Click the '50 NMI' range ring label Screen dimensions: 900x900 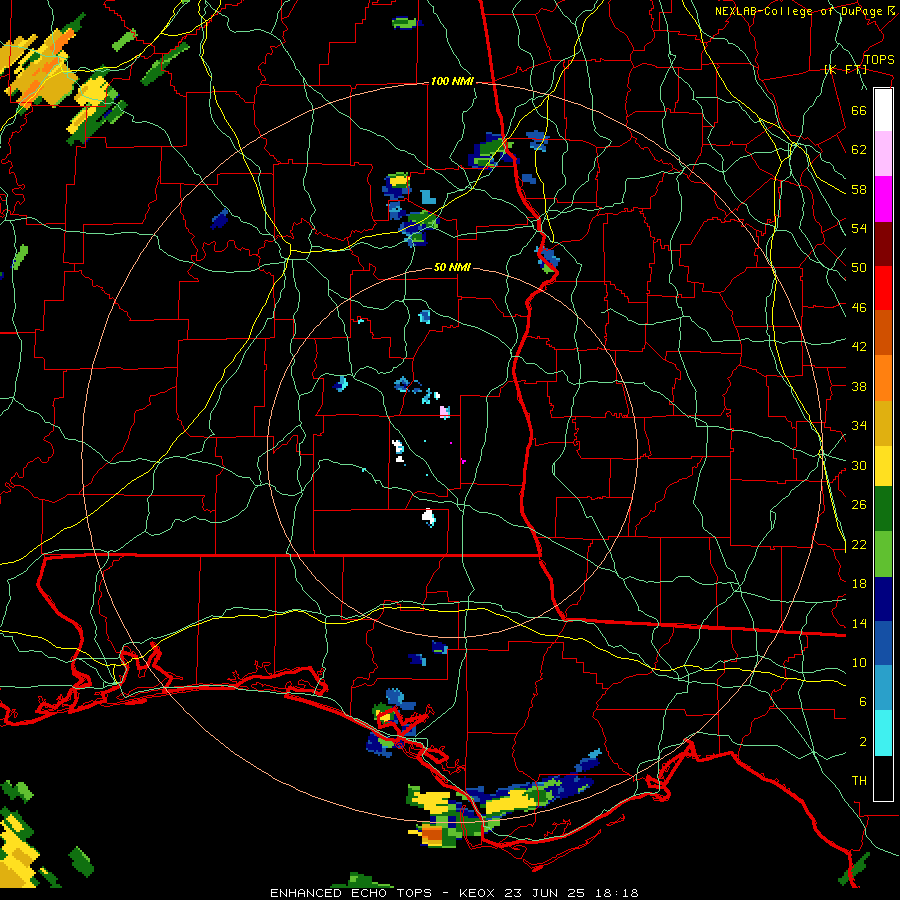[452, 267]
